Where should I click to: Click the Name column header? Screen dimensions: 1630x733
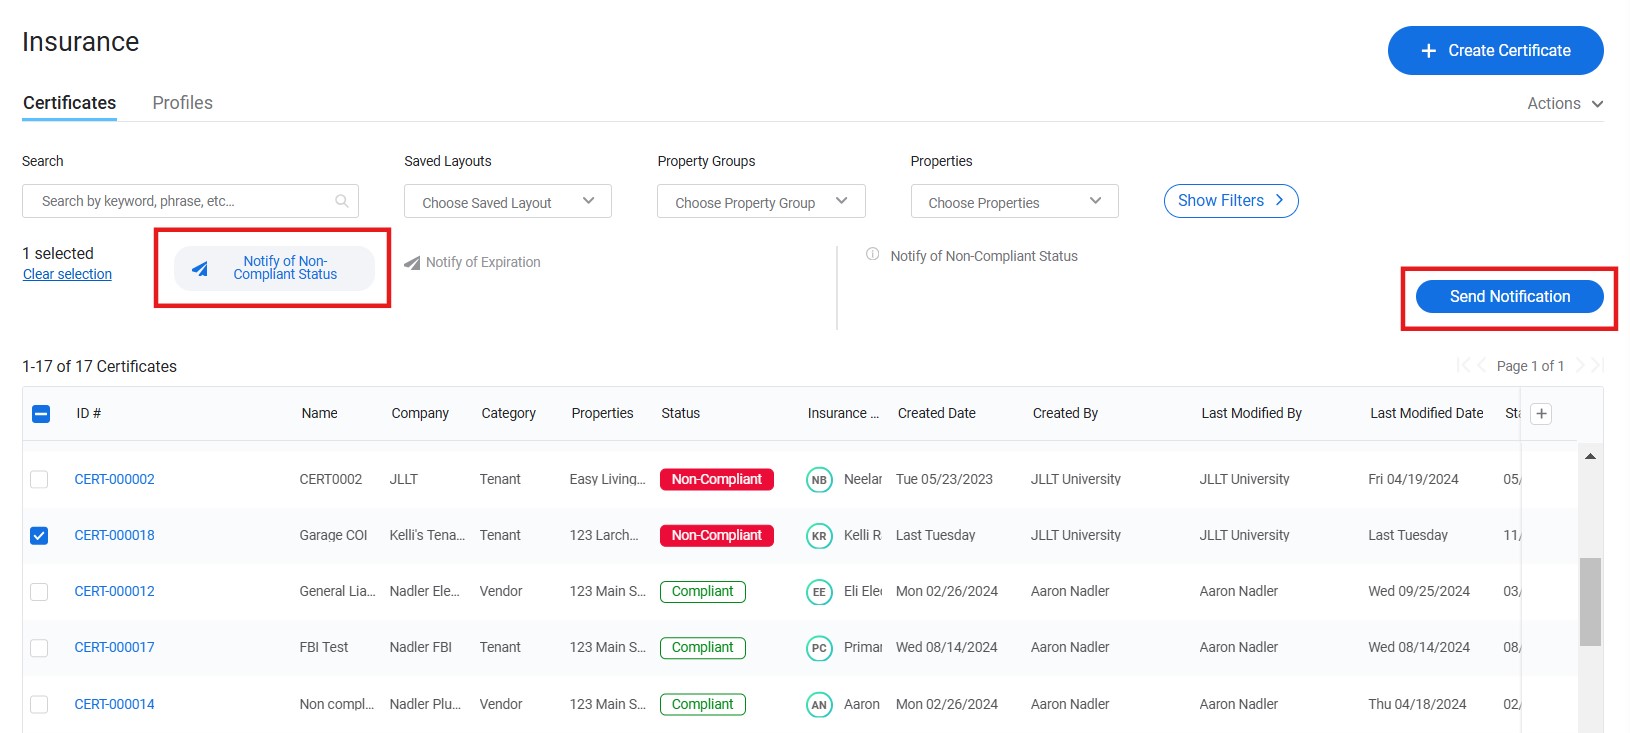319,414
